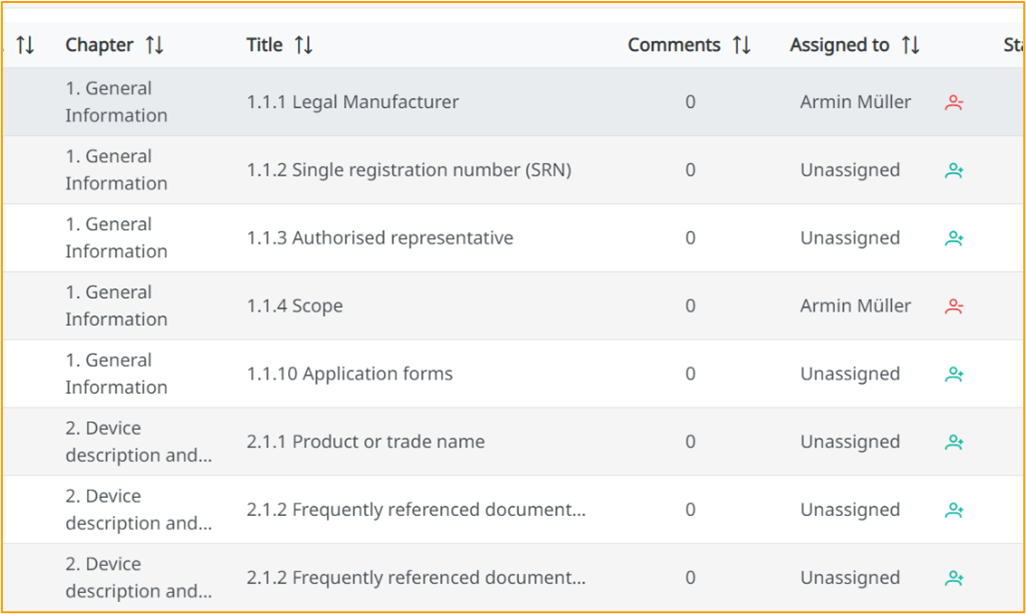This screenshot has width=1026, height=614.
Task: Click the assign-user icon for 1.1.10 Application forms
Action: pos(954,373)
